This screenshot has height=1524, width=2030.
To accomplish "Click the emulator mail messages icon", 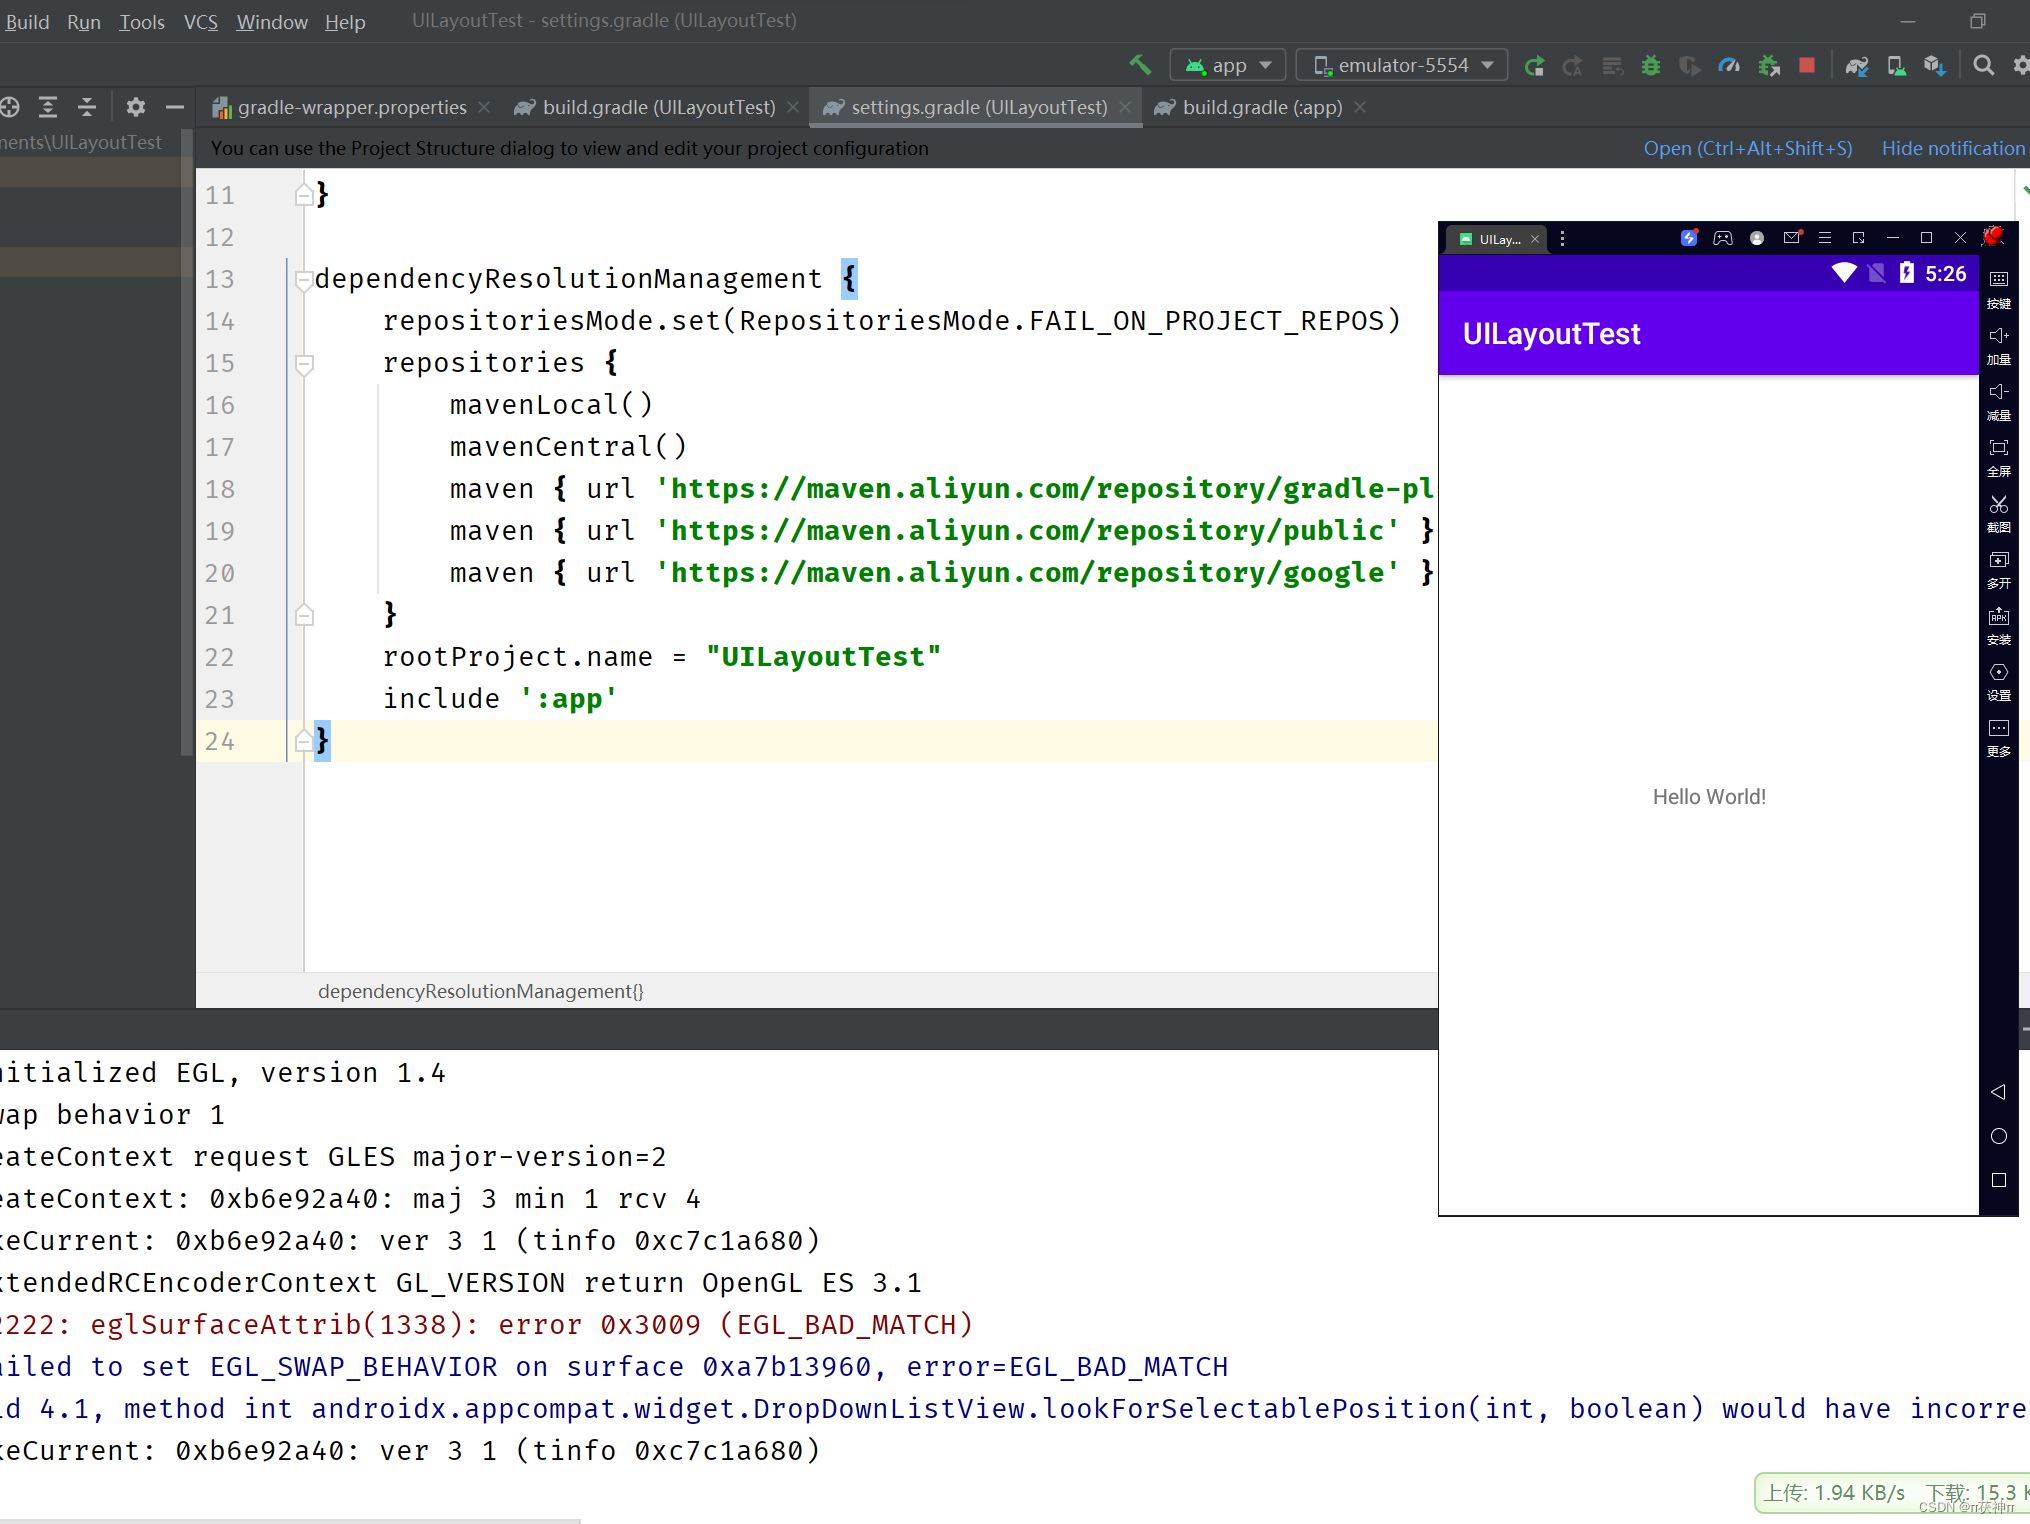I will [x=1792, y=238].
